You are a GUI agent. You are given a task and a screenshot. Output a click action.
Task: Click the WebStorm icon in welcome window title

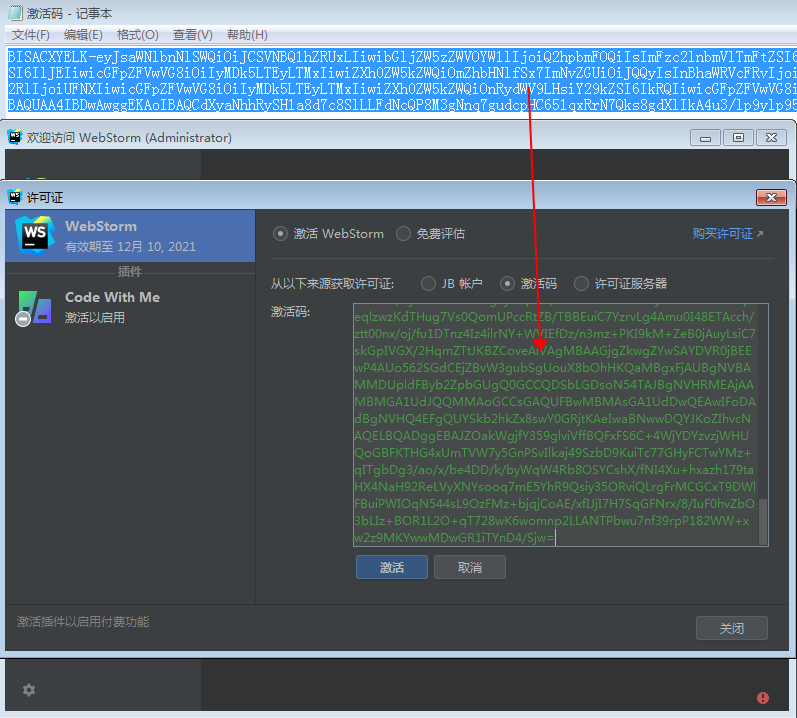pos(14,137)
